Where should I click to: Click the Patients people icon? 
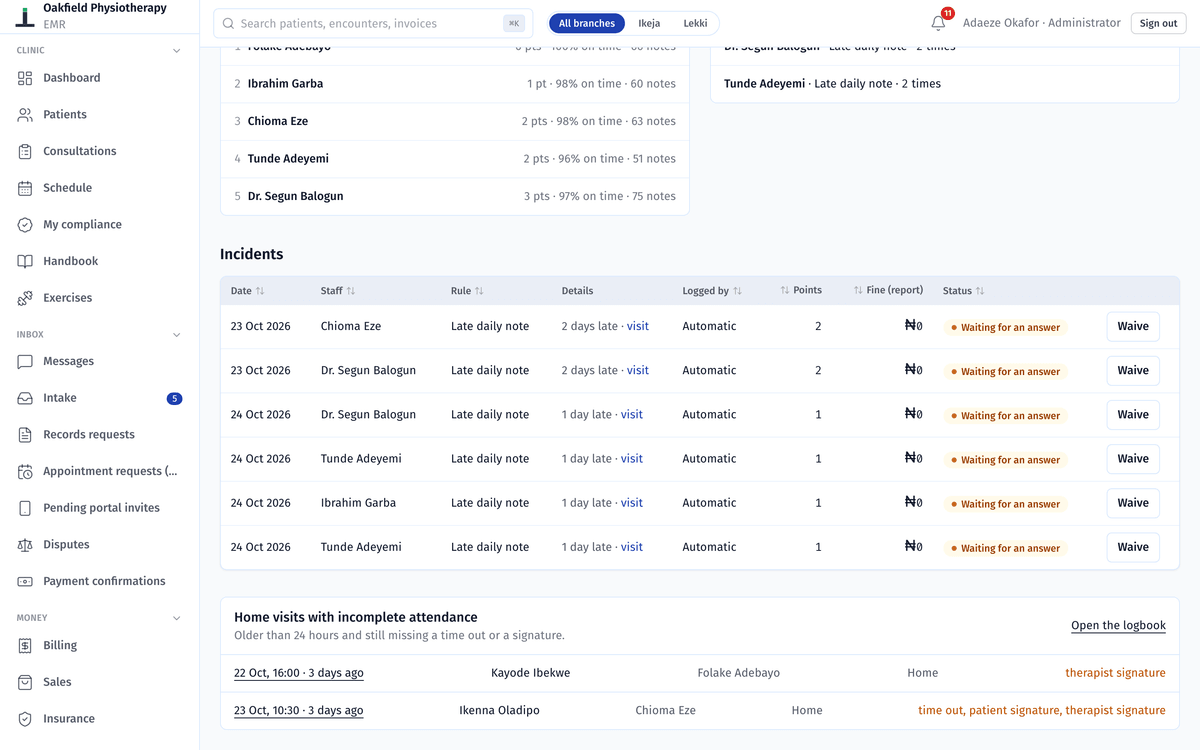(x=25, y=115)
